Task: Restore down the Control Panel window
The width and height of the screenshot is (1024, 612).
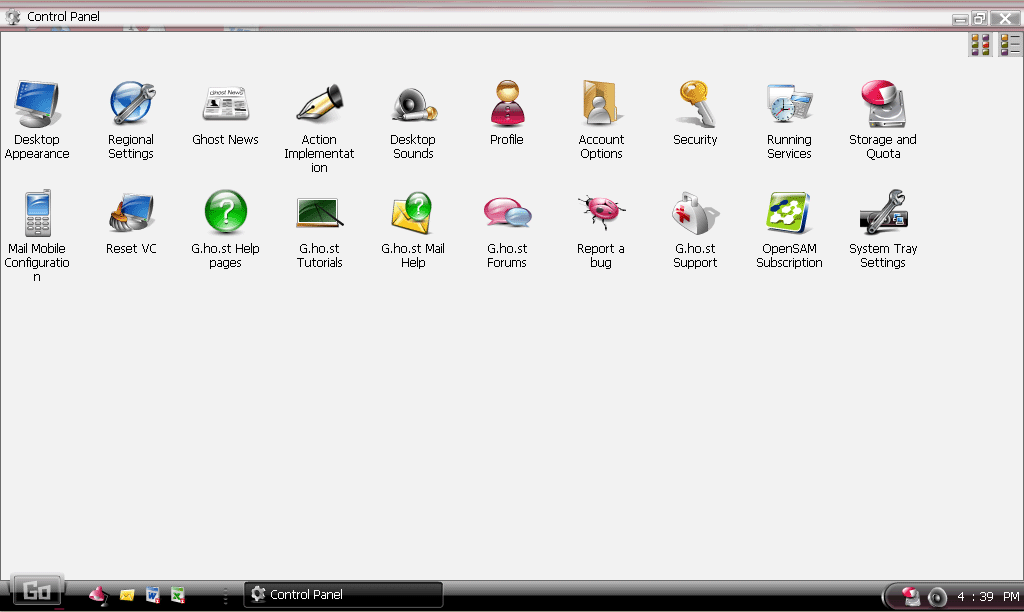Action: (x=979, y=18)
